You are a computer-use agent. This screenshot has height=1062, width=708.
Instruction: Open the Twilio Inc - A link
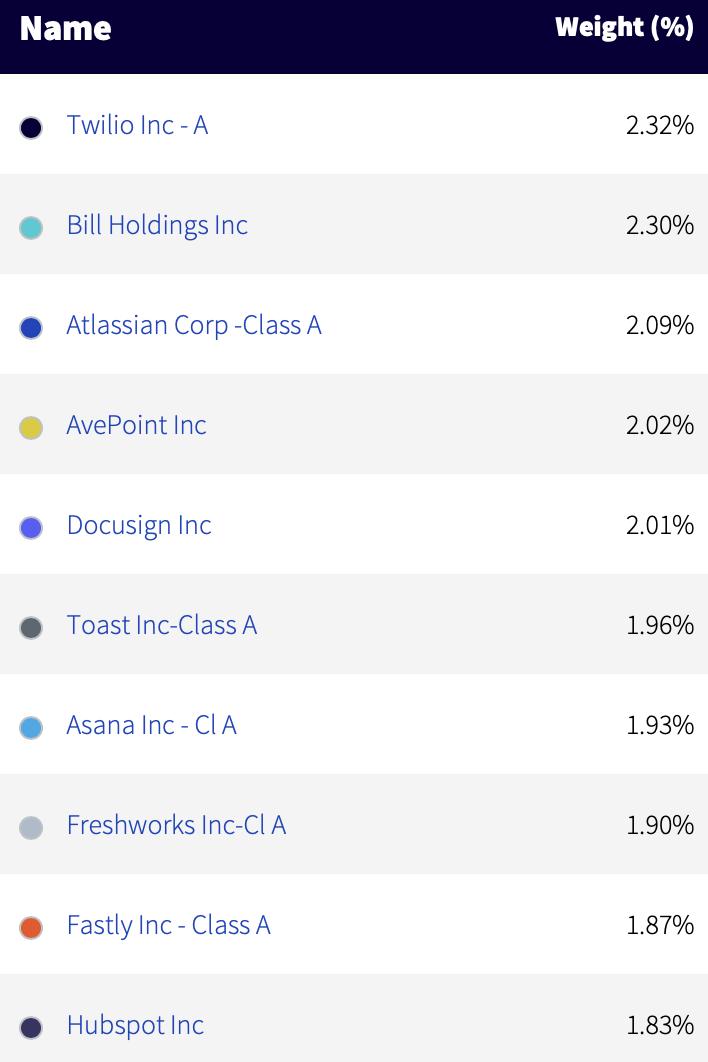[x=137, y=125]
